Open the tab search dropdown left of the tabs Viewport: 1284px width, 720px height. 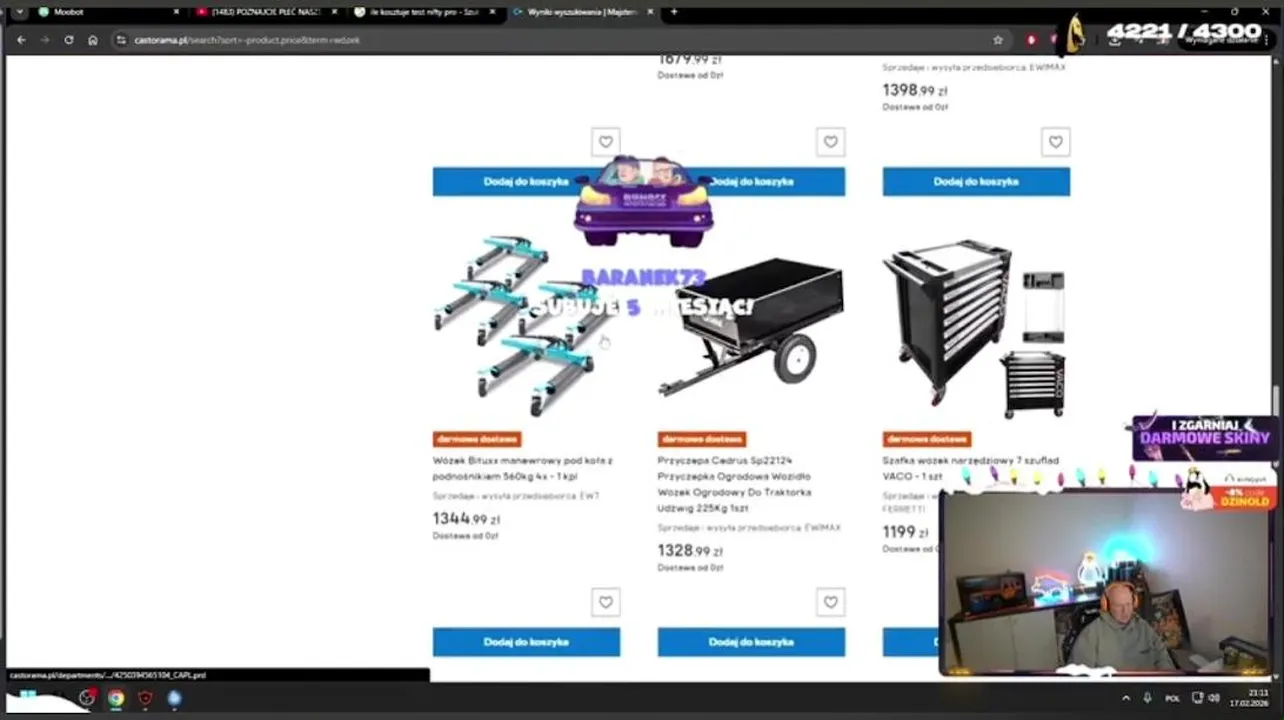coord(18,12)
